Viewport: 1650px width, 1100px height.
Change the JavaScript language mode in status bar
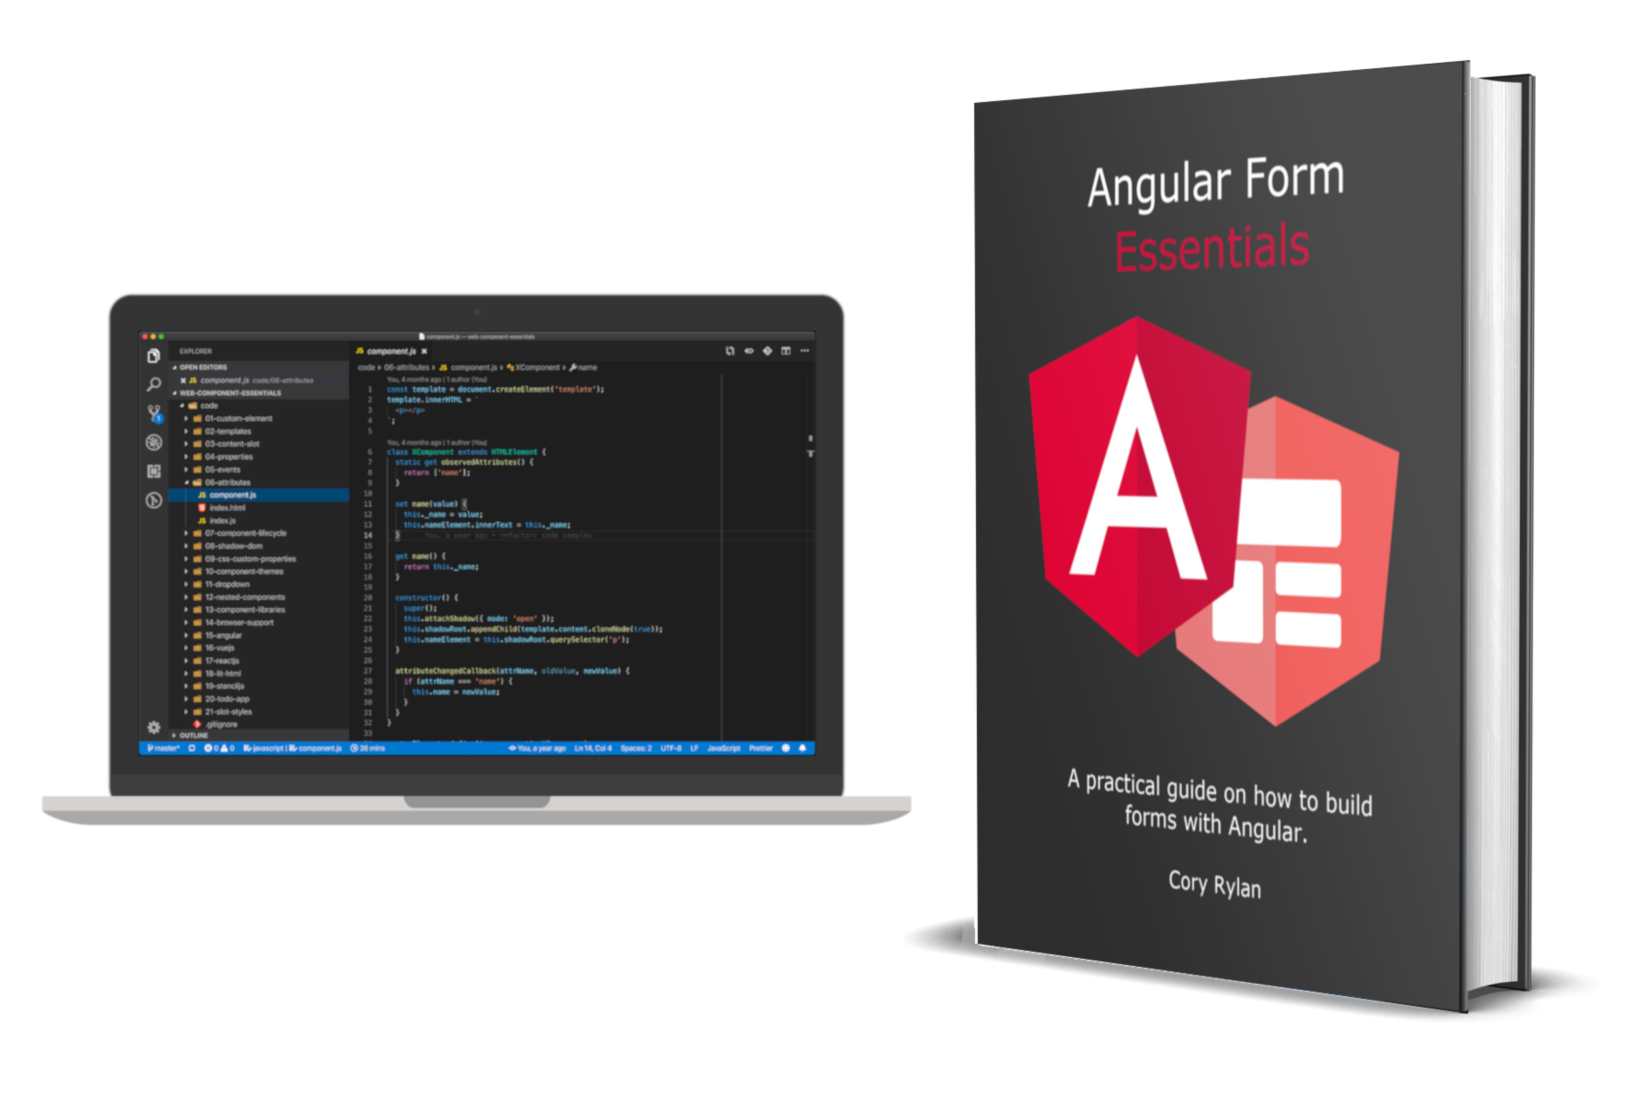pyautogui.click(x=724, y=748)
